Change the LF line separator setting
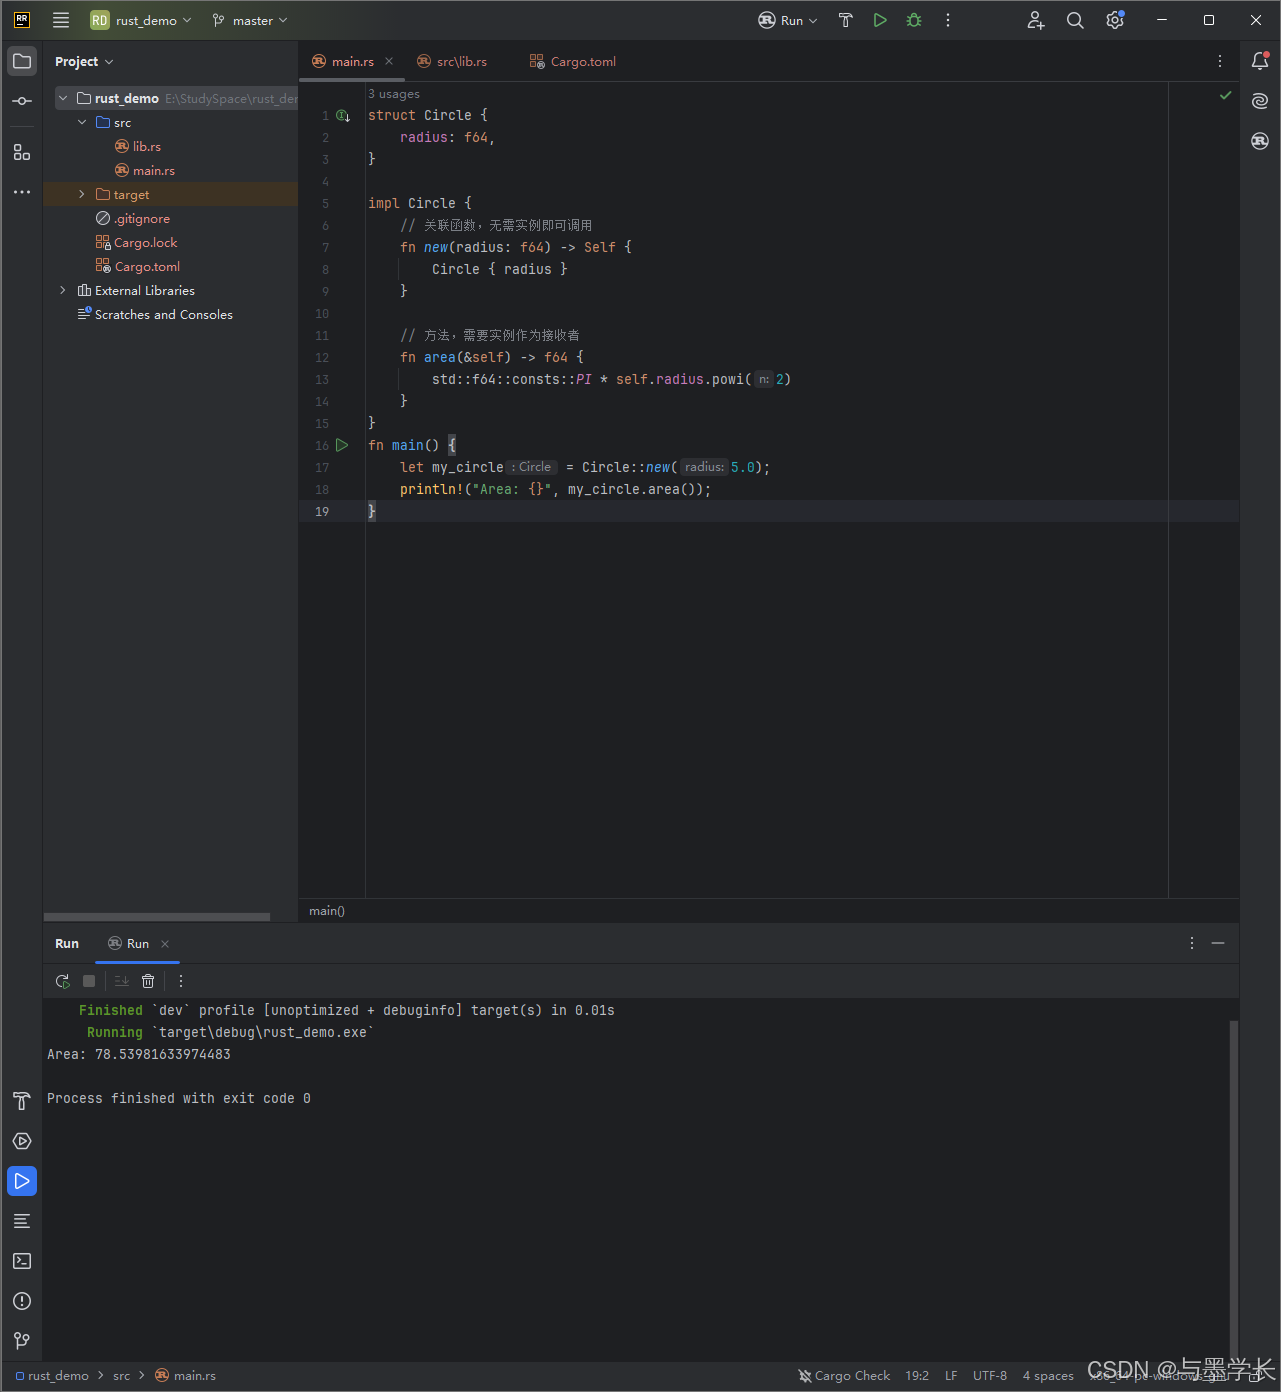The height and width of the screenshot is (1392, 1281). (951, 1376)
